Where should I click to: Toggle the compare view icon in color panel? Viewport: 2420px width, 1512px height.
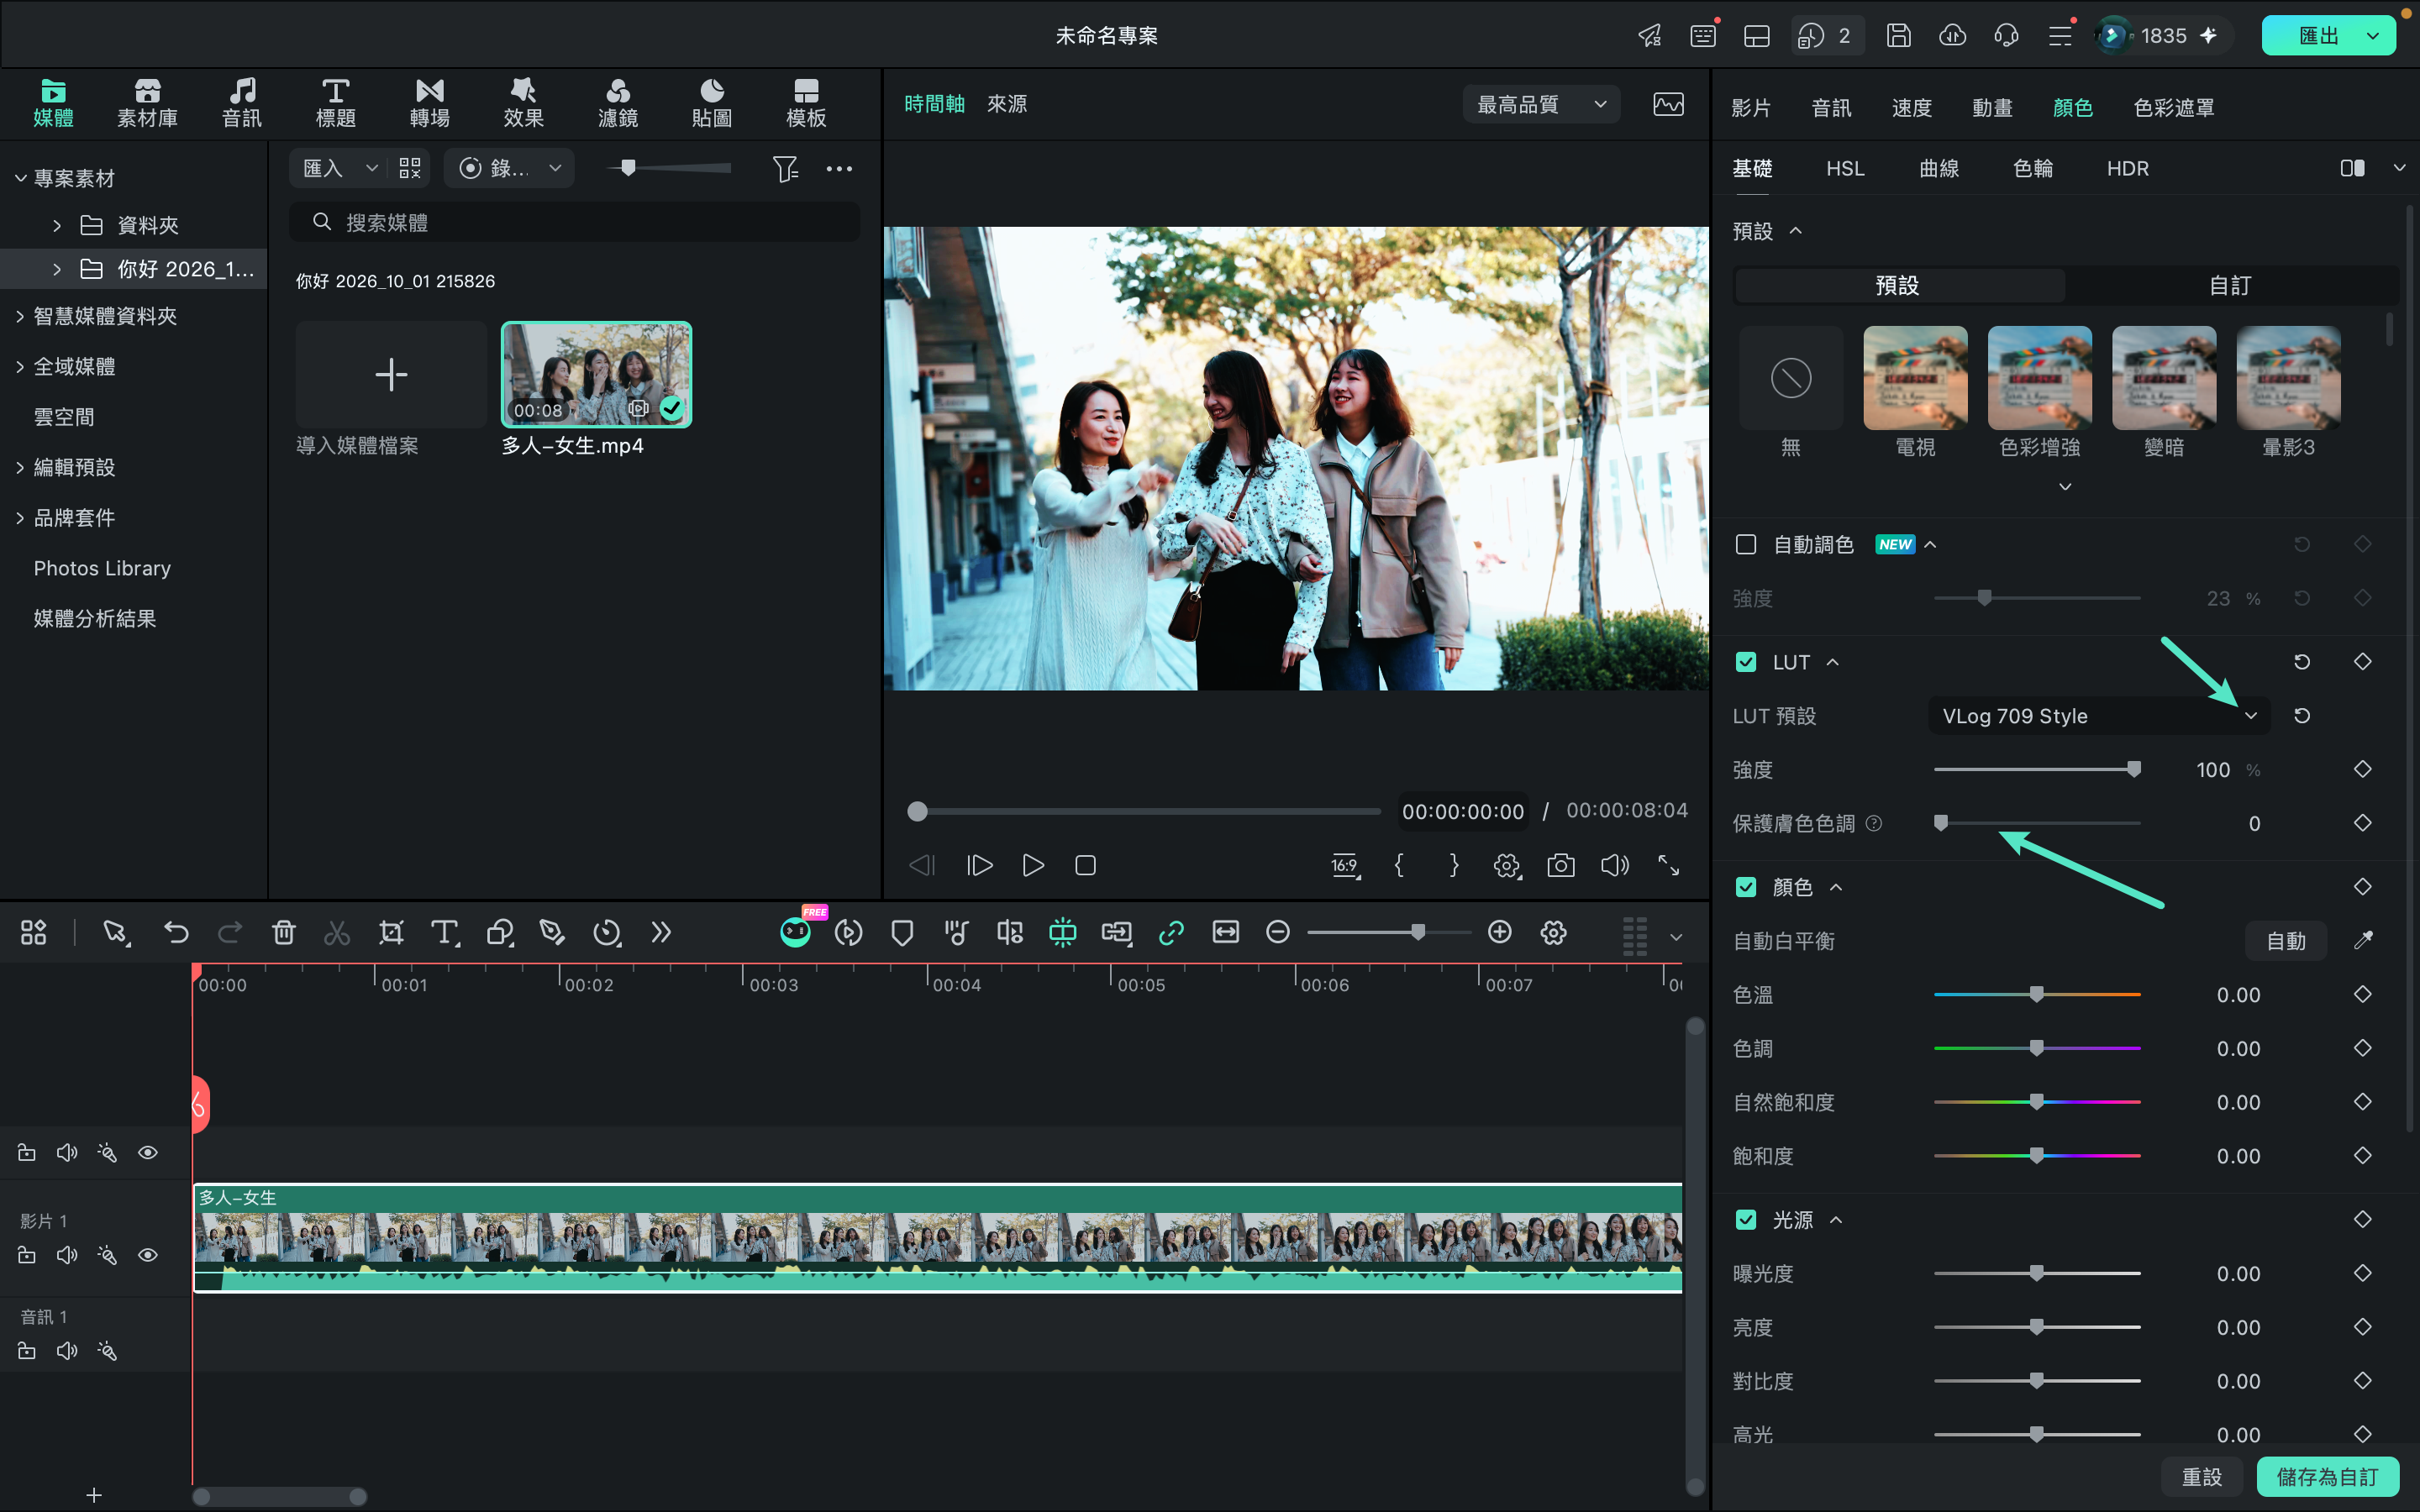click(2352, 168)
